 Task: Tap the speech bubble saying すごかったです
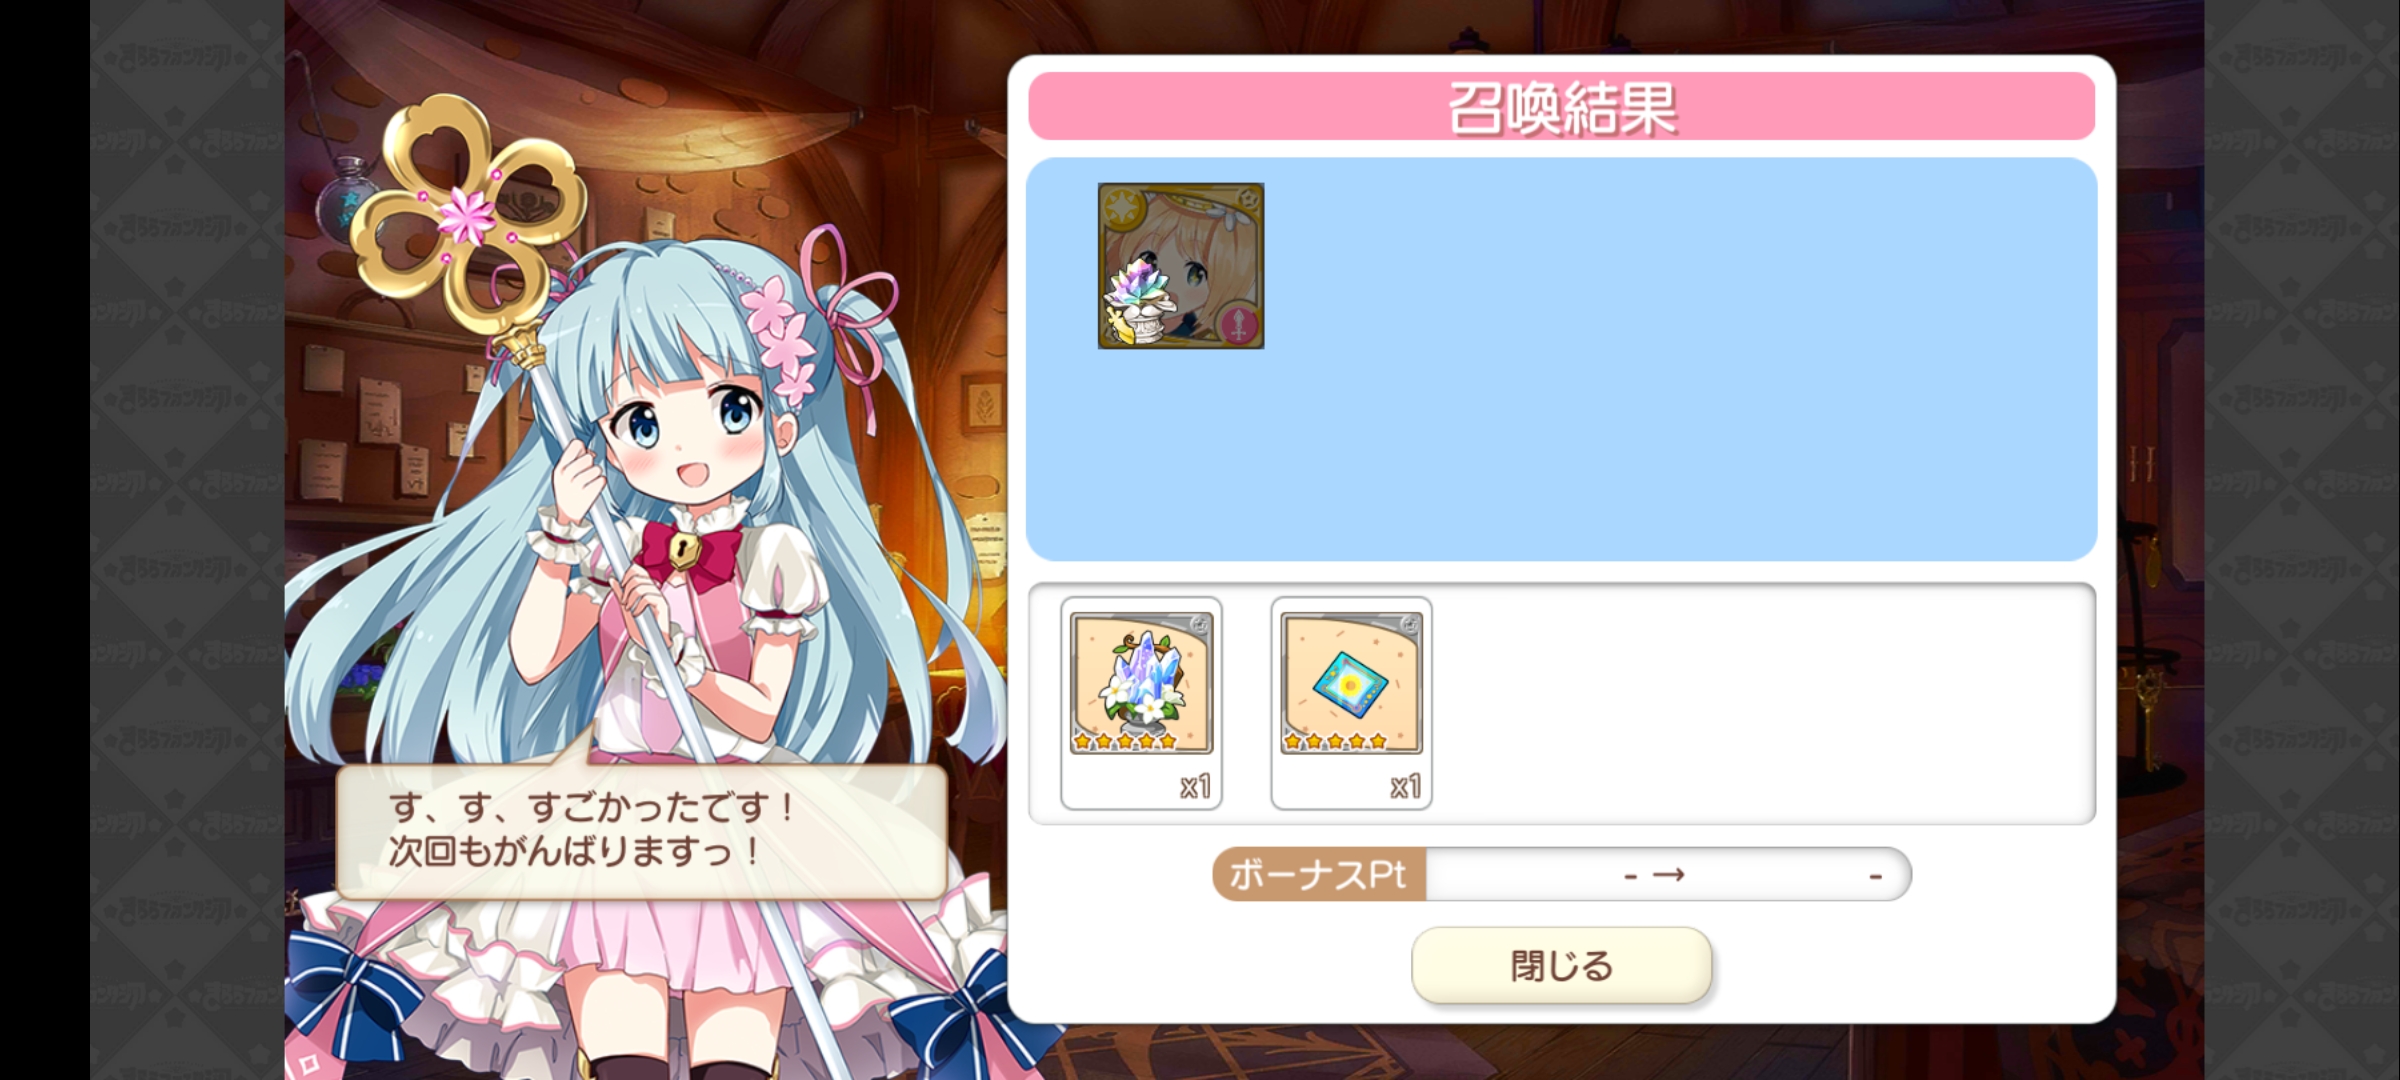[x=641, y=830]
